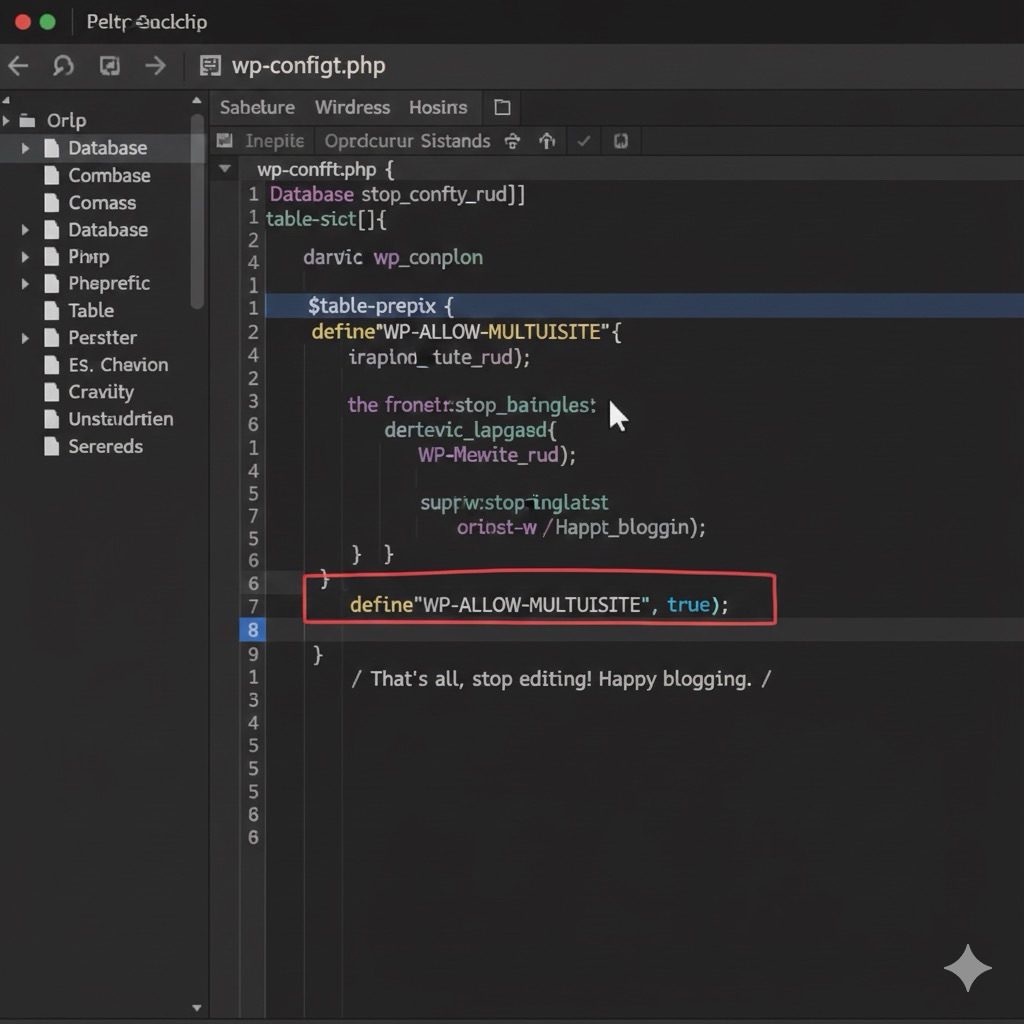
Task: Click the checkmark icon in editor toolbar
Action: coord(584,141)
